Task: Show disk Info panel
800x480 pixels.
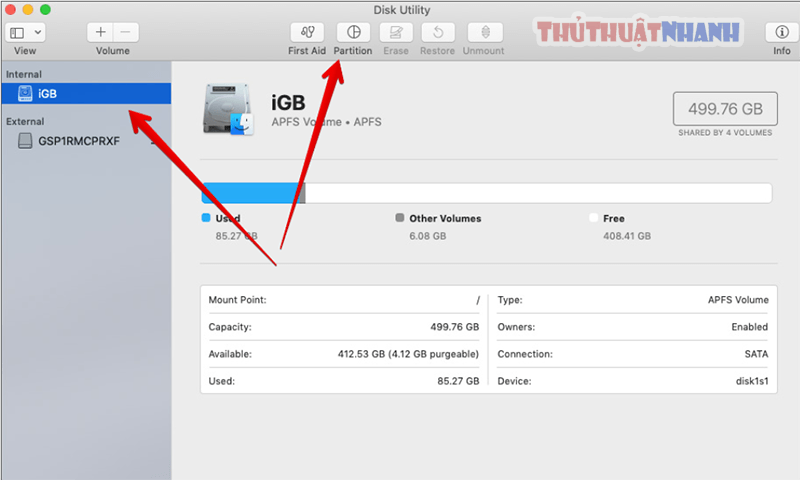Action: [x=782, y=32]
